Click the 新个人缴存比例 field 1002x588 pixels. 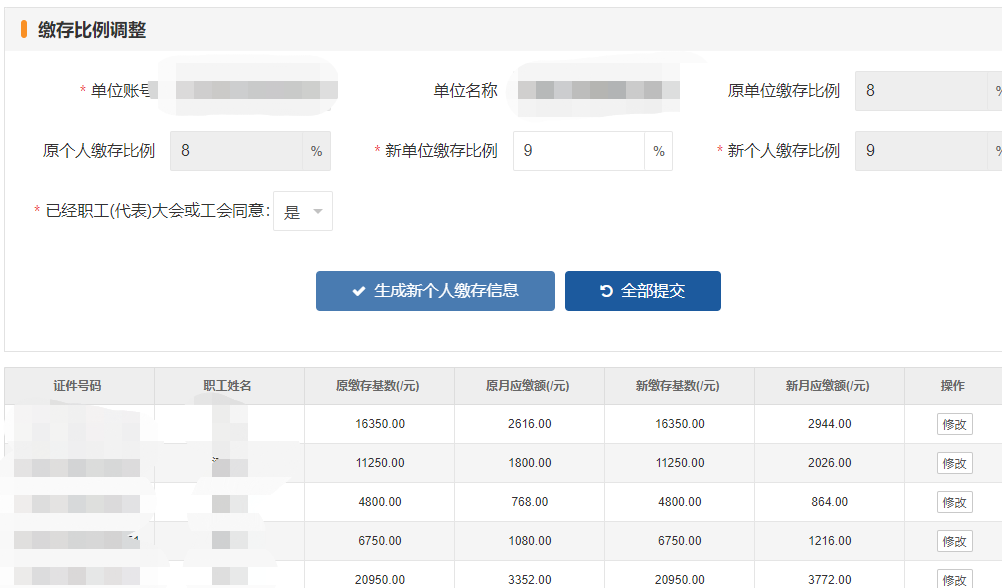[922, 151]
